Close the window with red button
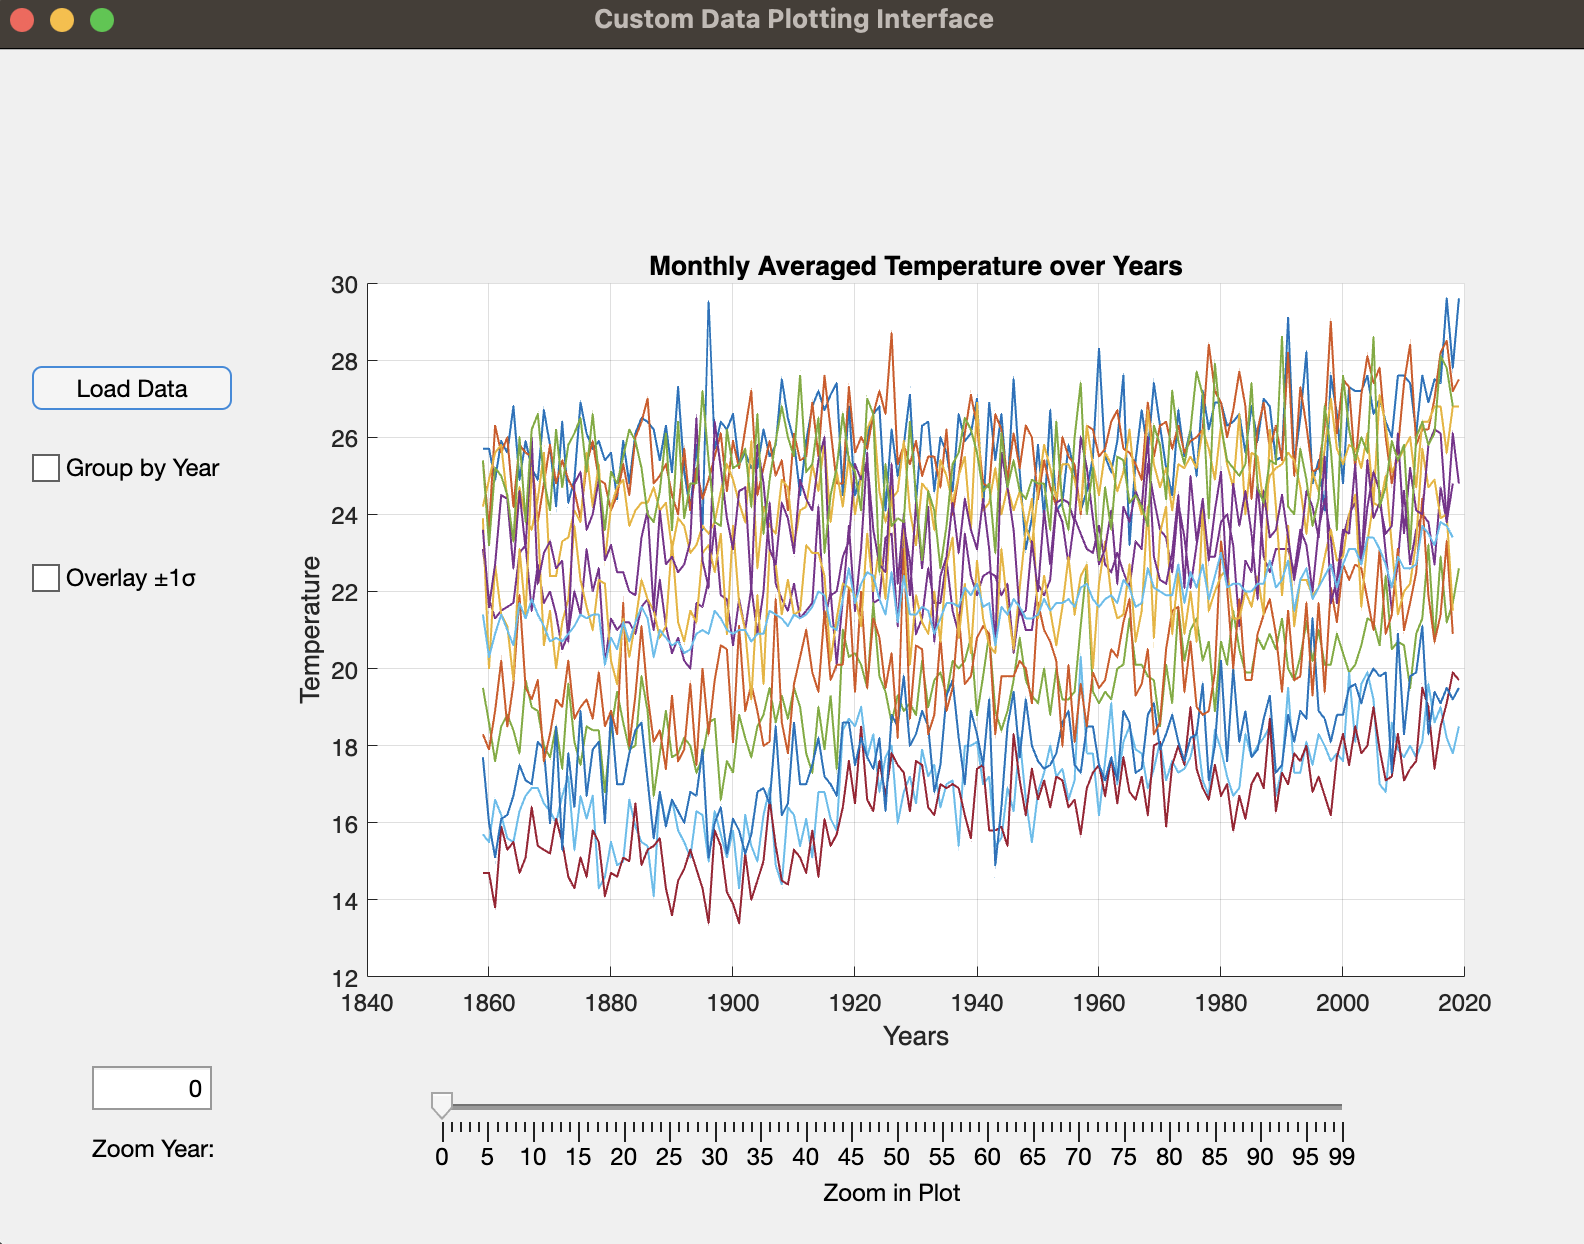1584x1244 pixels. (x=22, y=20)
